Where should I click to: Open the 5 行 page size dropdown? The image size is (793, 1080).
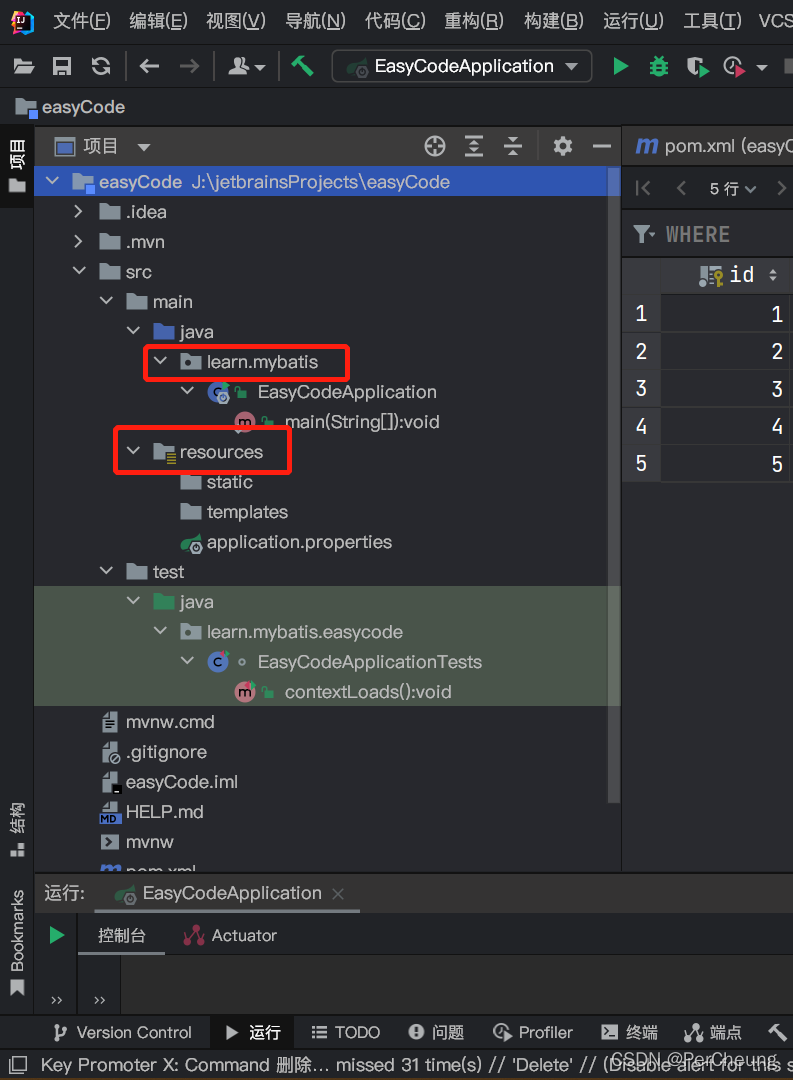(732, 189)
